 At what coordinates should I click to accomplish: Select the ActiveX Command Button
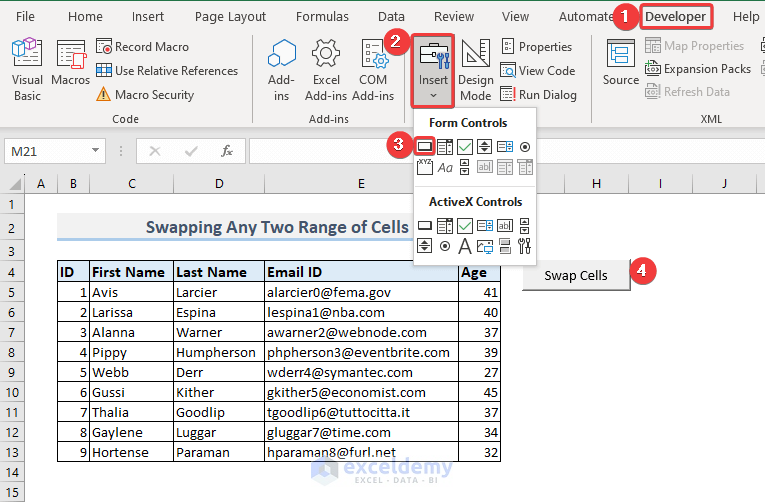(424, 225)
